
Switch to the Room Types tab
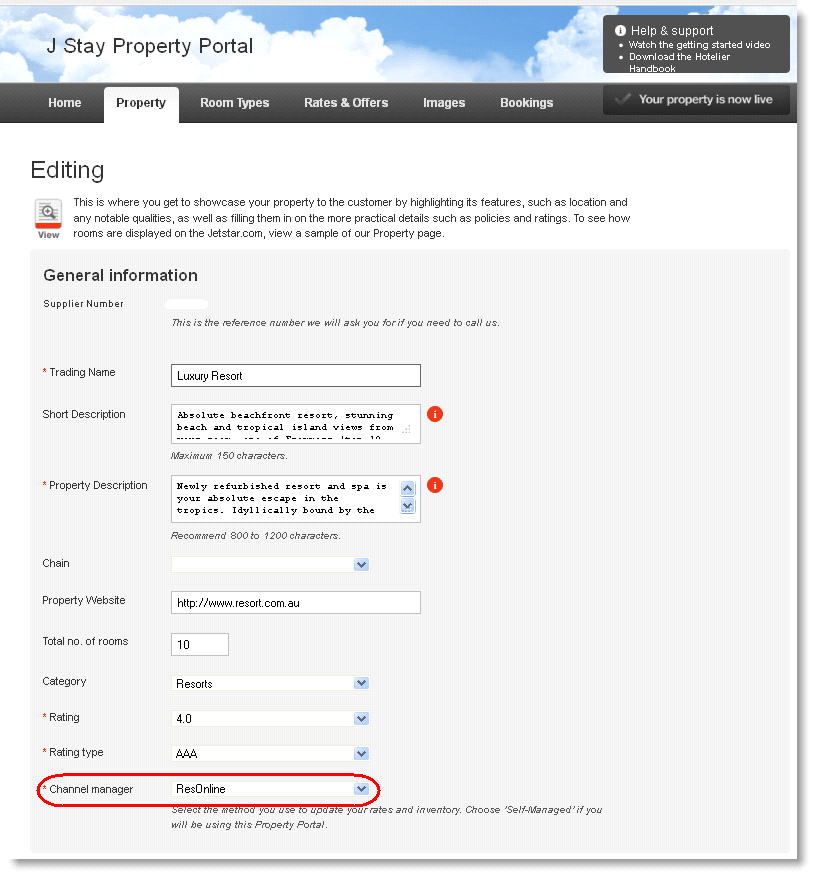coord(235,103)
